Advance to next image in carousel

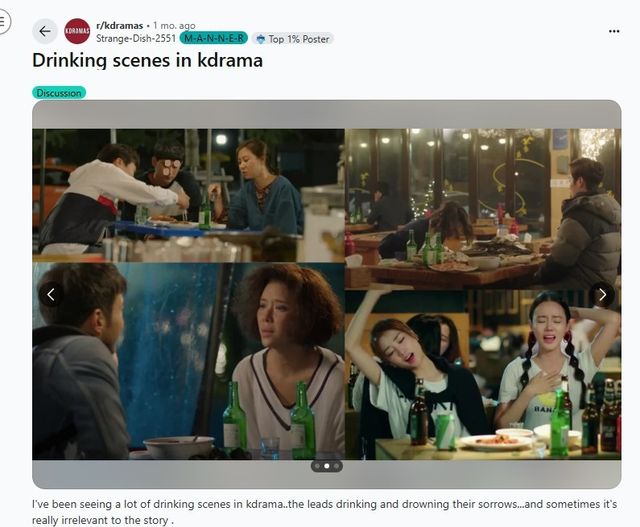tap(602, 294)
